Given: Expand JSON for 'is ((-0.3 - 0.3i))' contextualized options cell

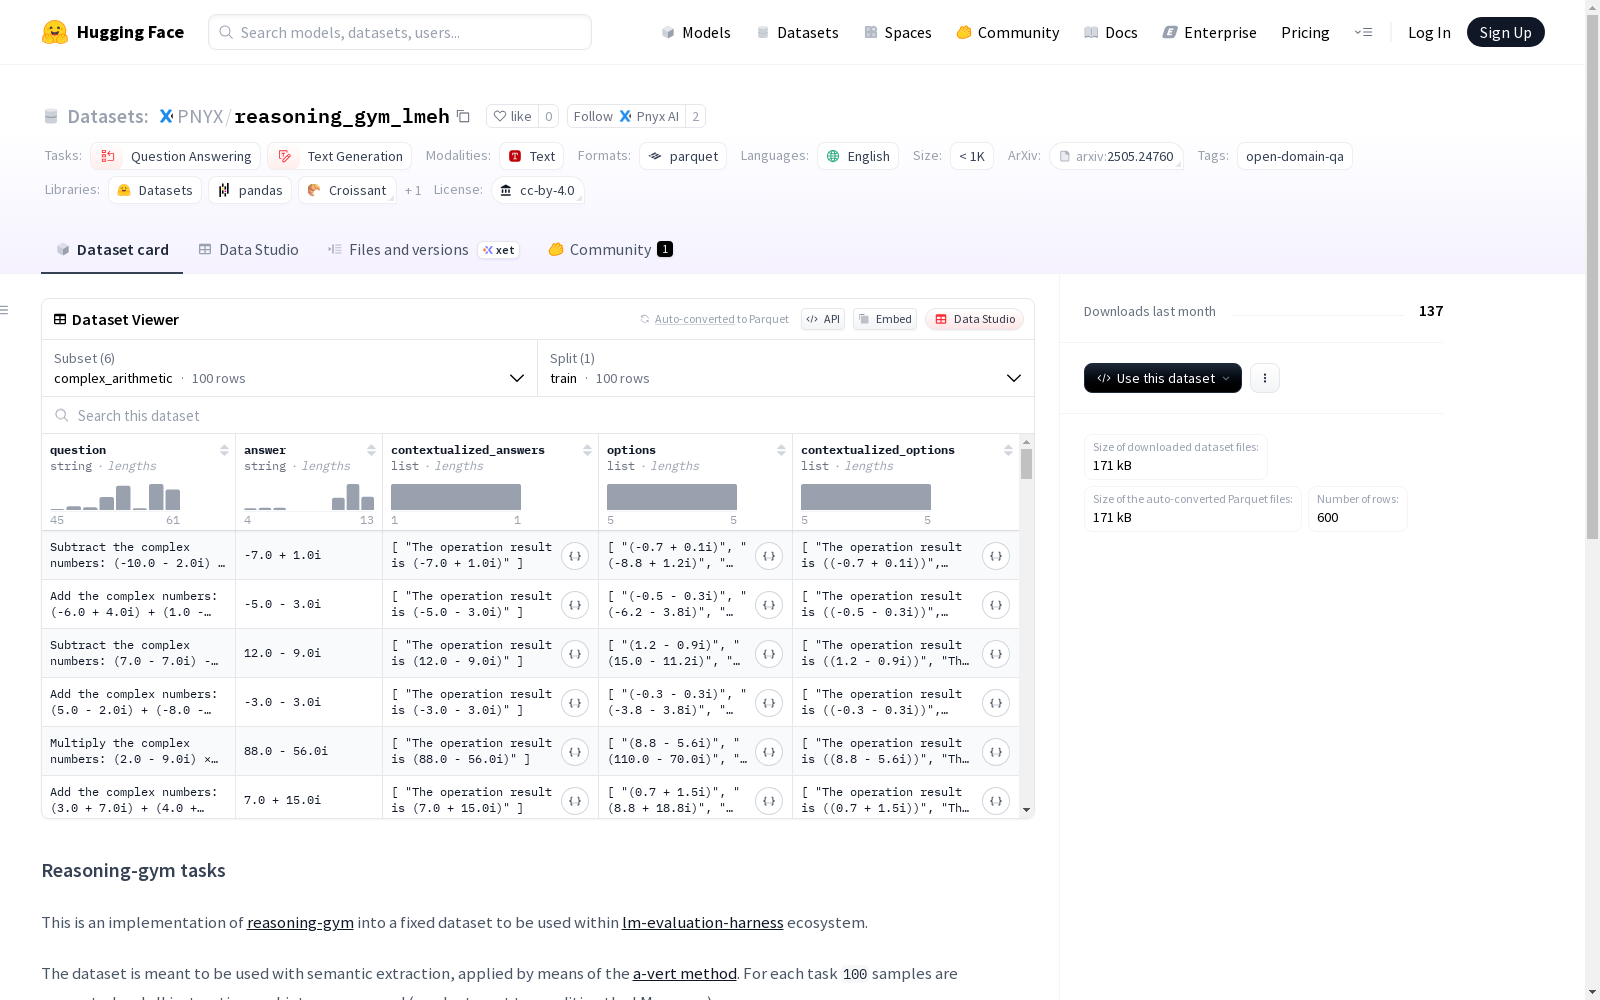Looking at the screenshot, I should point(996,703).
